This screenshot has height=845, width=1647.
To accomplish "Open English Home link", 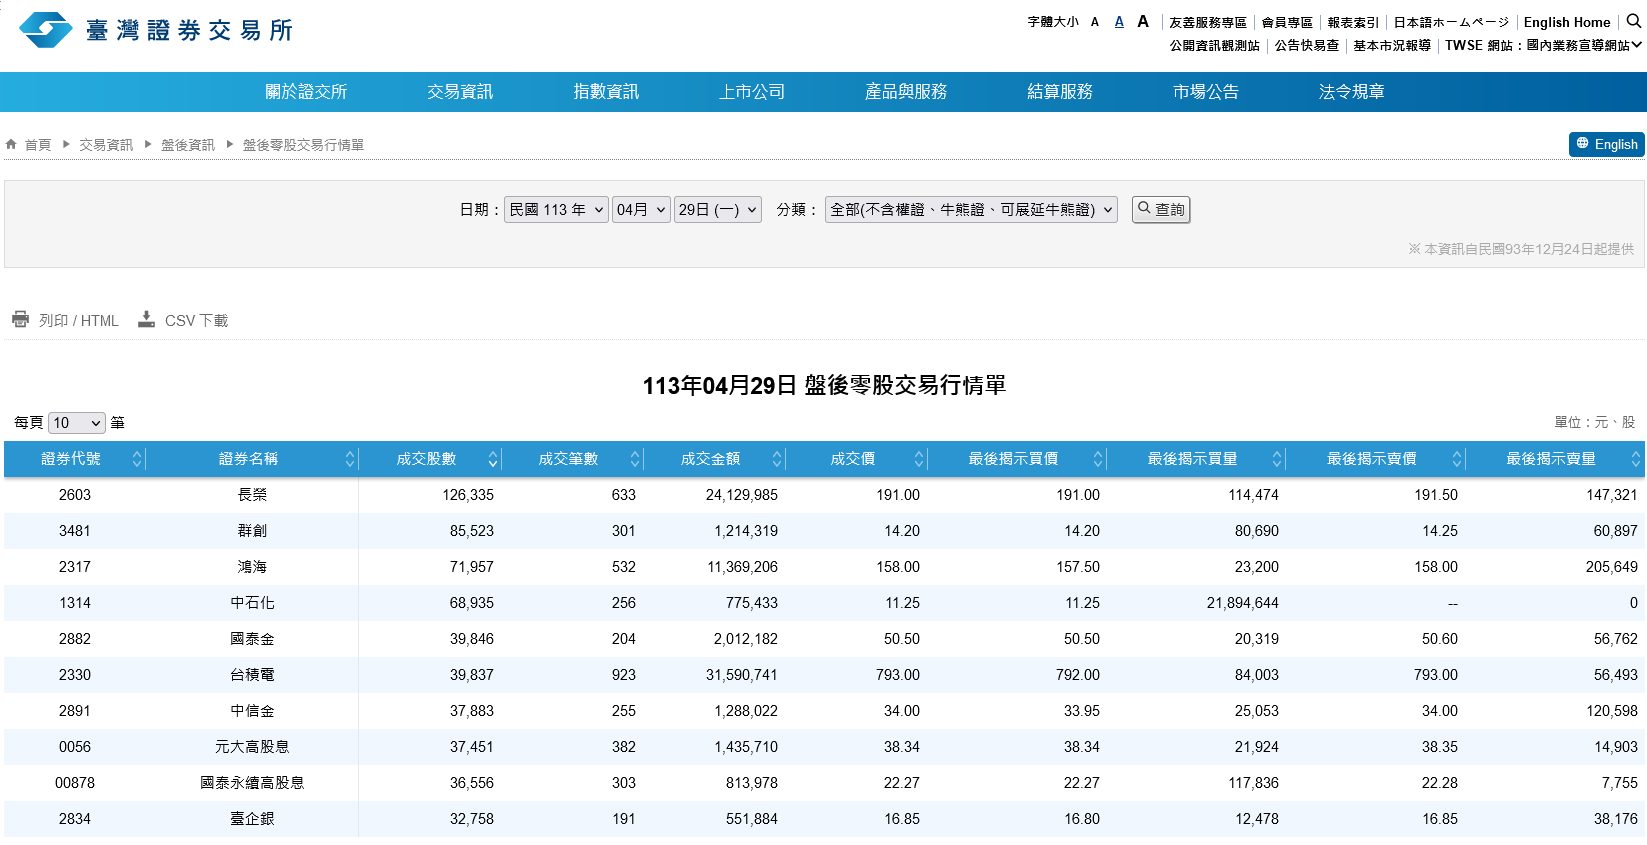I will pos(1567,22).
